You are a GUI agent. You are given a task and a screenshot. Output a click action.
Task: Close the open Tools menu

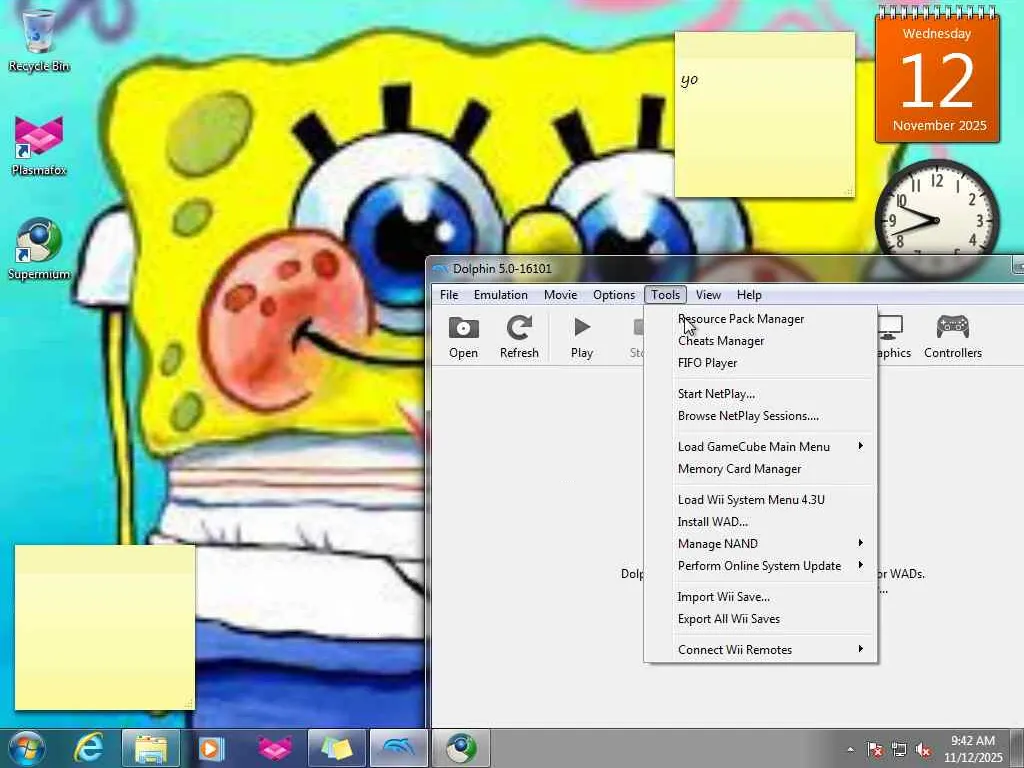[665, 295]
